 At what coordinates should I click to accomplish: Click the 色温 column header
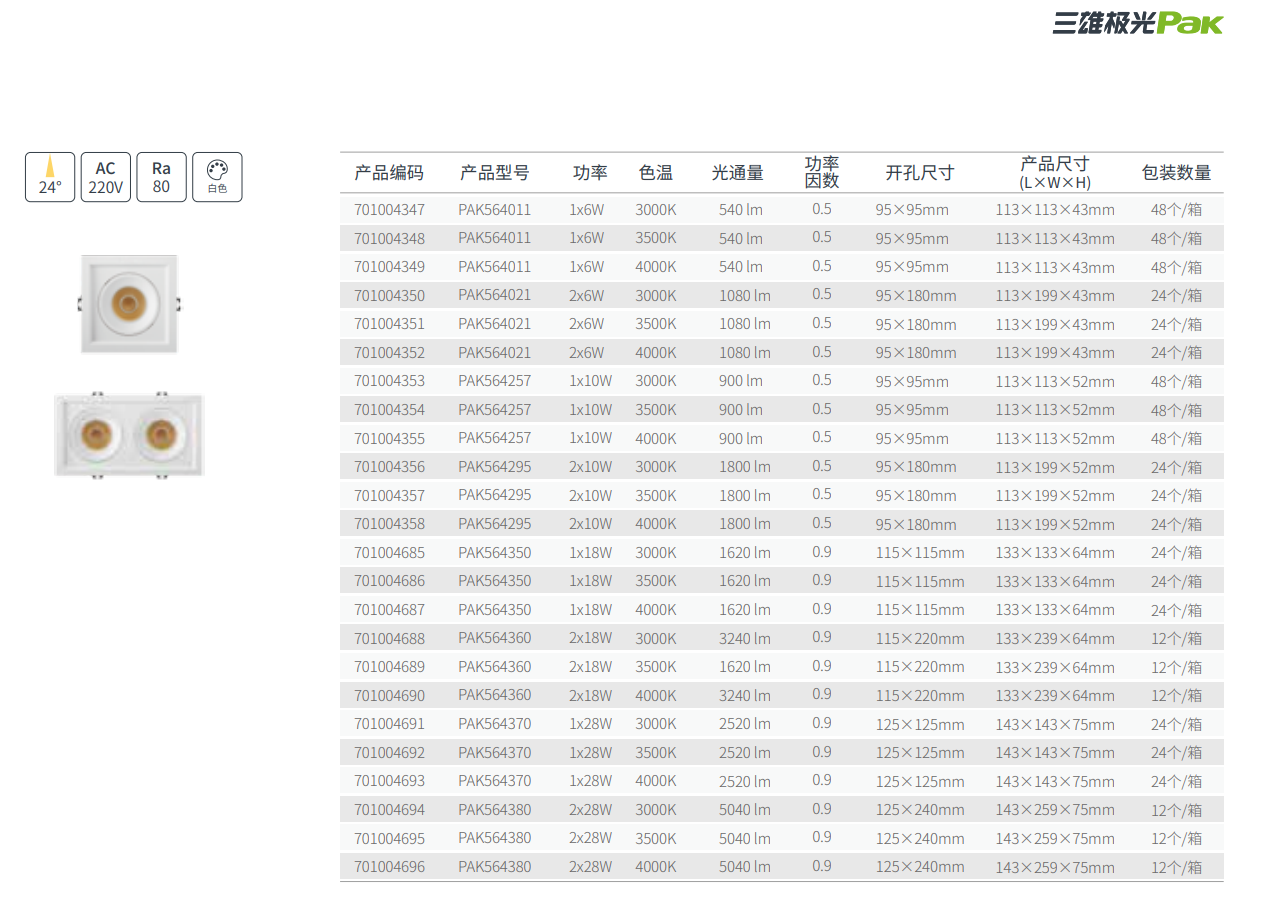tap(655, 173)
